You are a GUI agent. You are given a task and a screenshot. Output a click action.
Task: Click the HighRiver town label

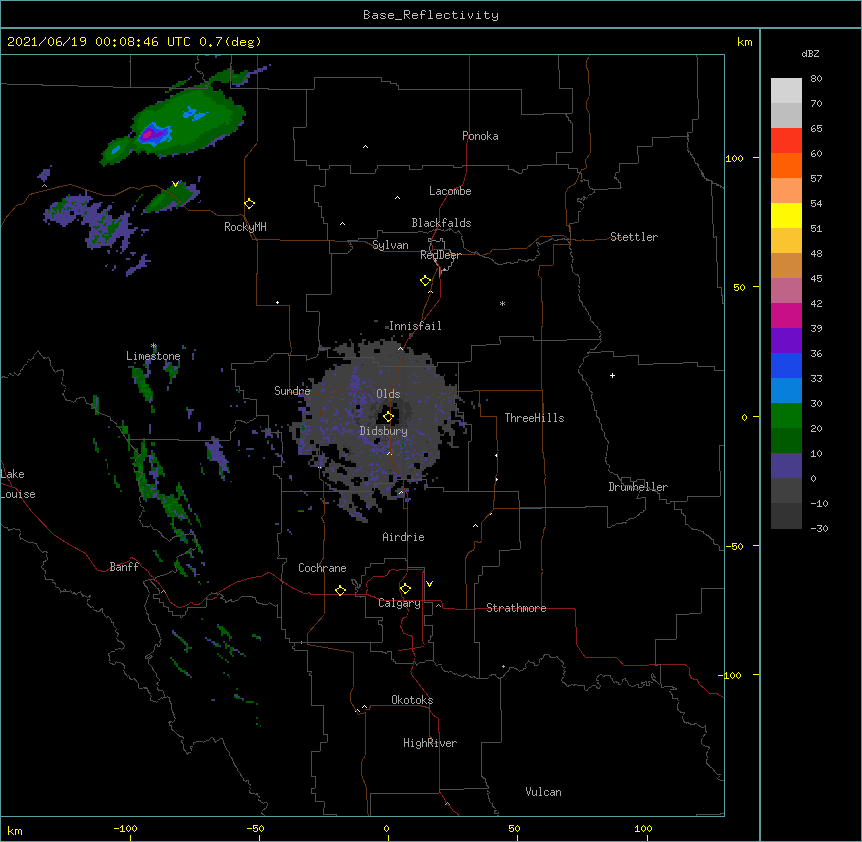click(x=430, y=743)
